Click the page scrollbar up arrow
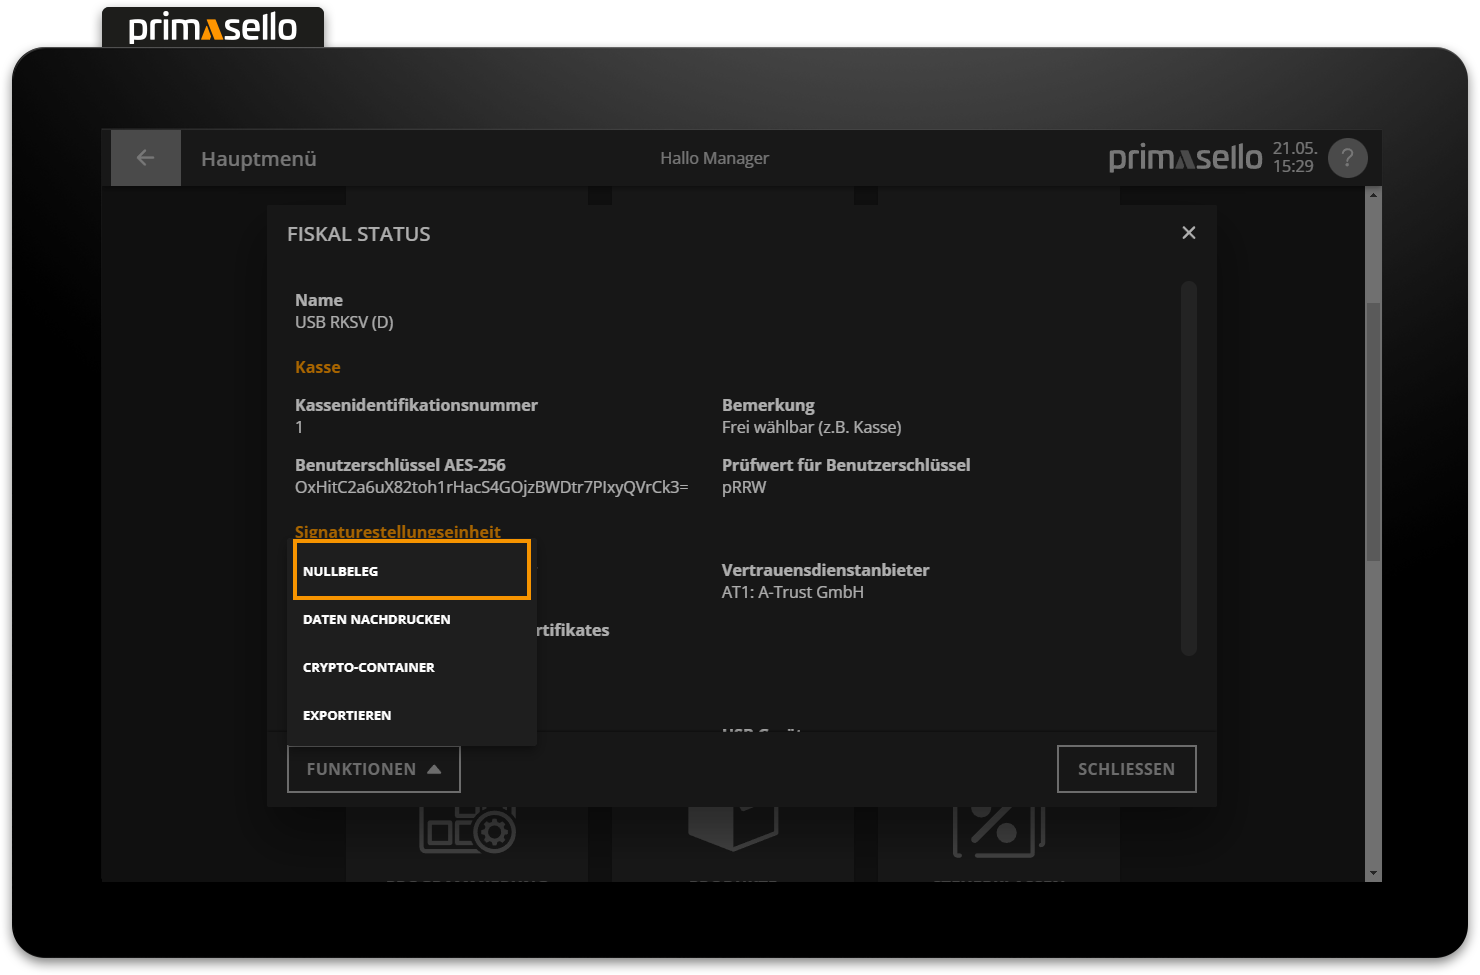The height and width of the screenshot is (975, 1480). tap(1373, 195)
